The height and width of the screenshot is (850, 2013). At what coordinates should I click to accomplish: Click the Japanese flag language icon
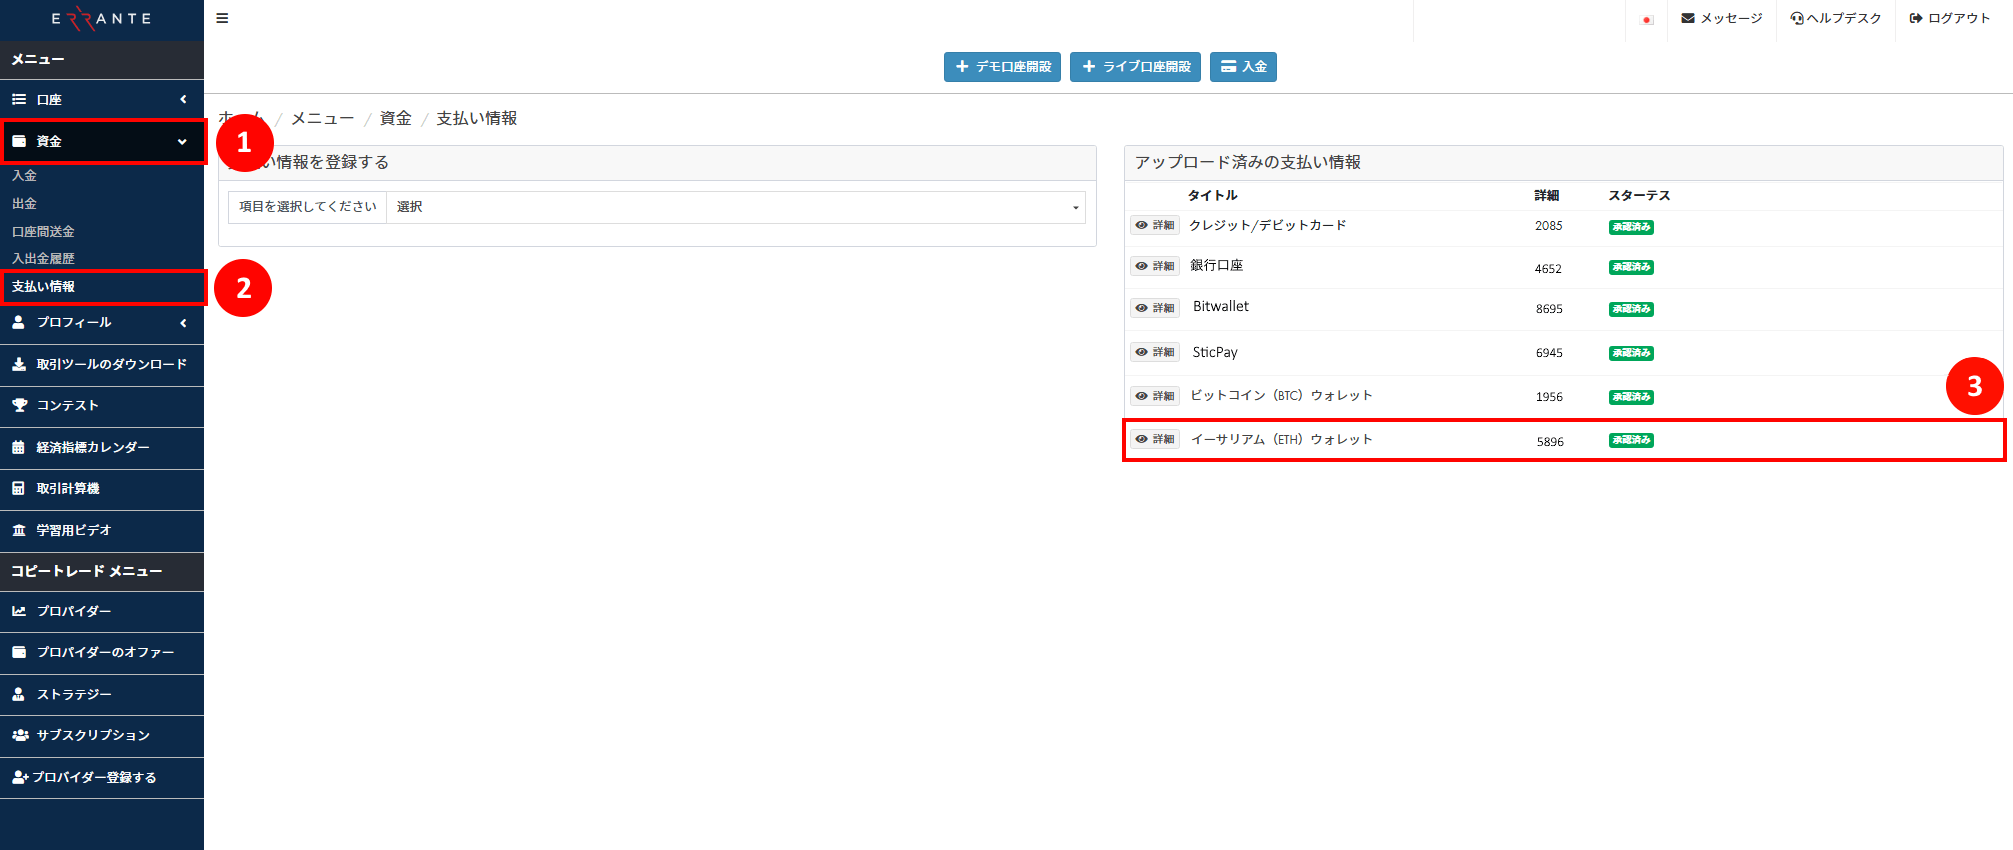click(1646, 20)
